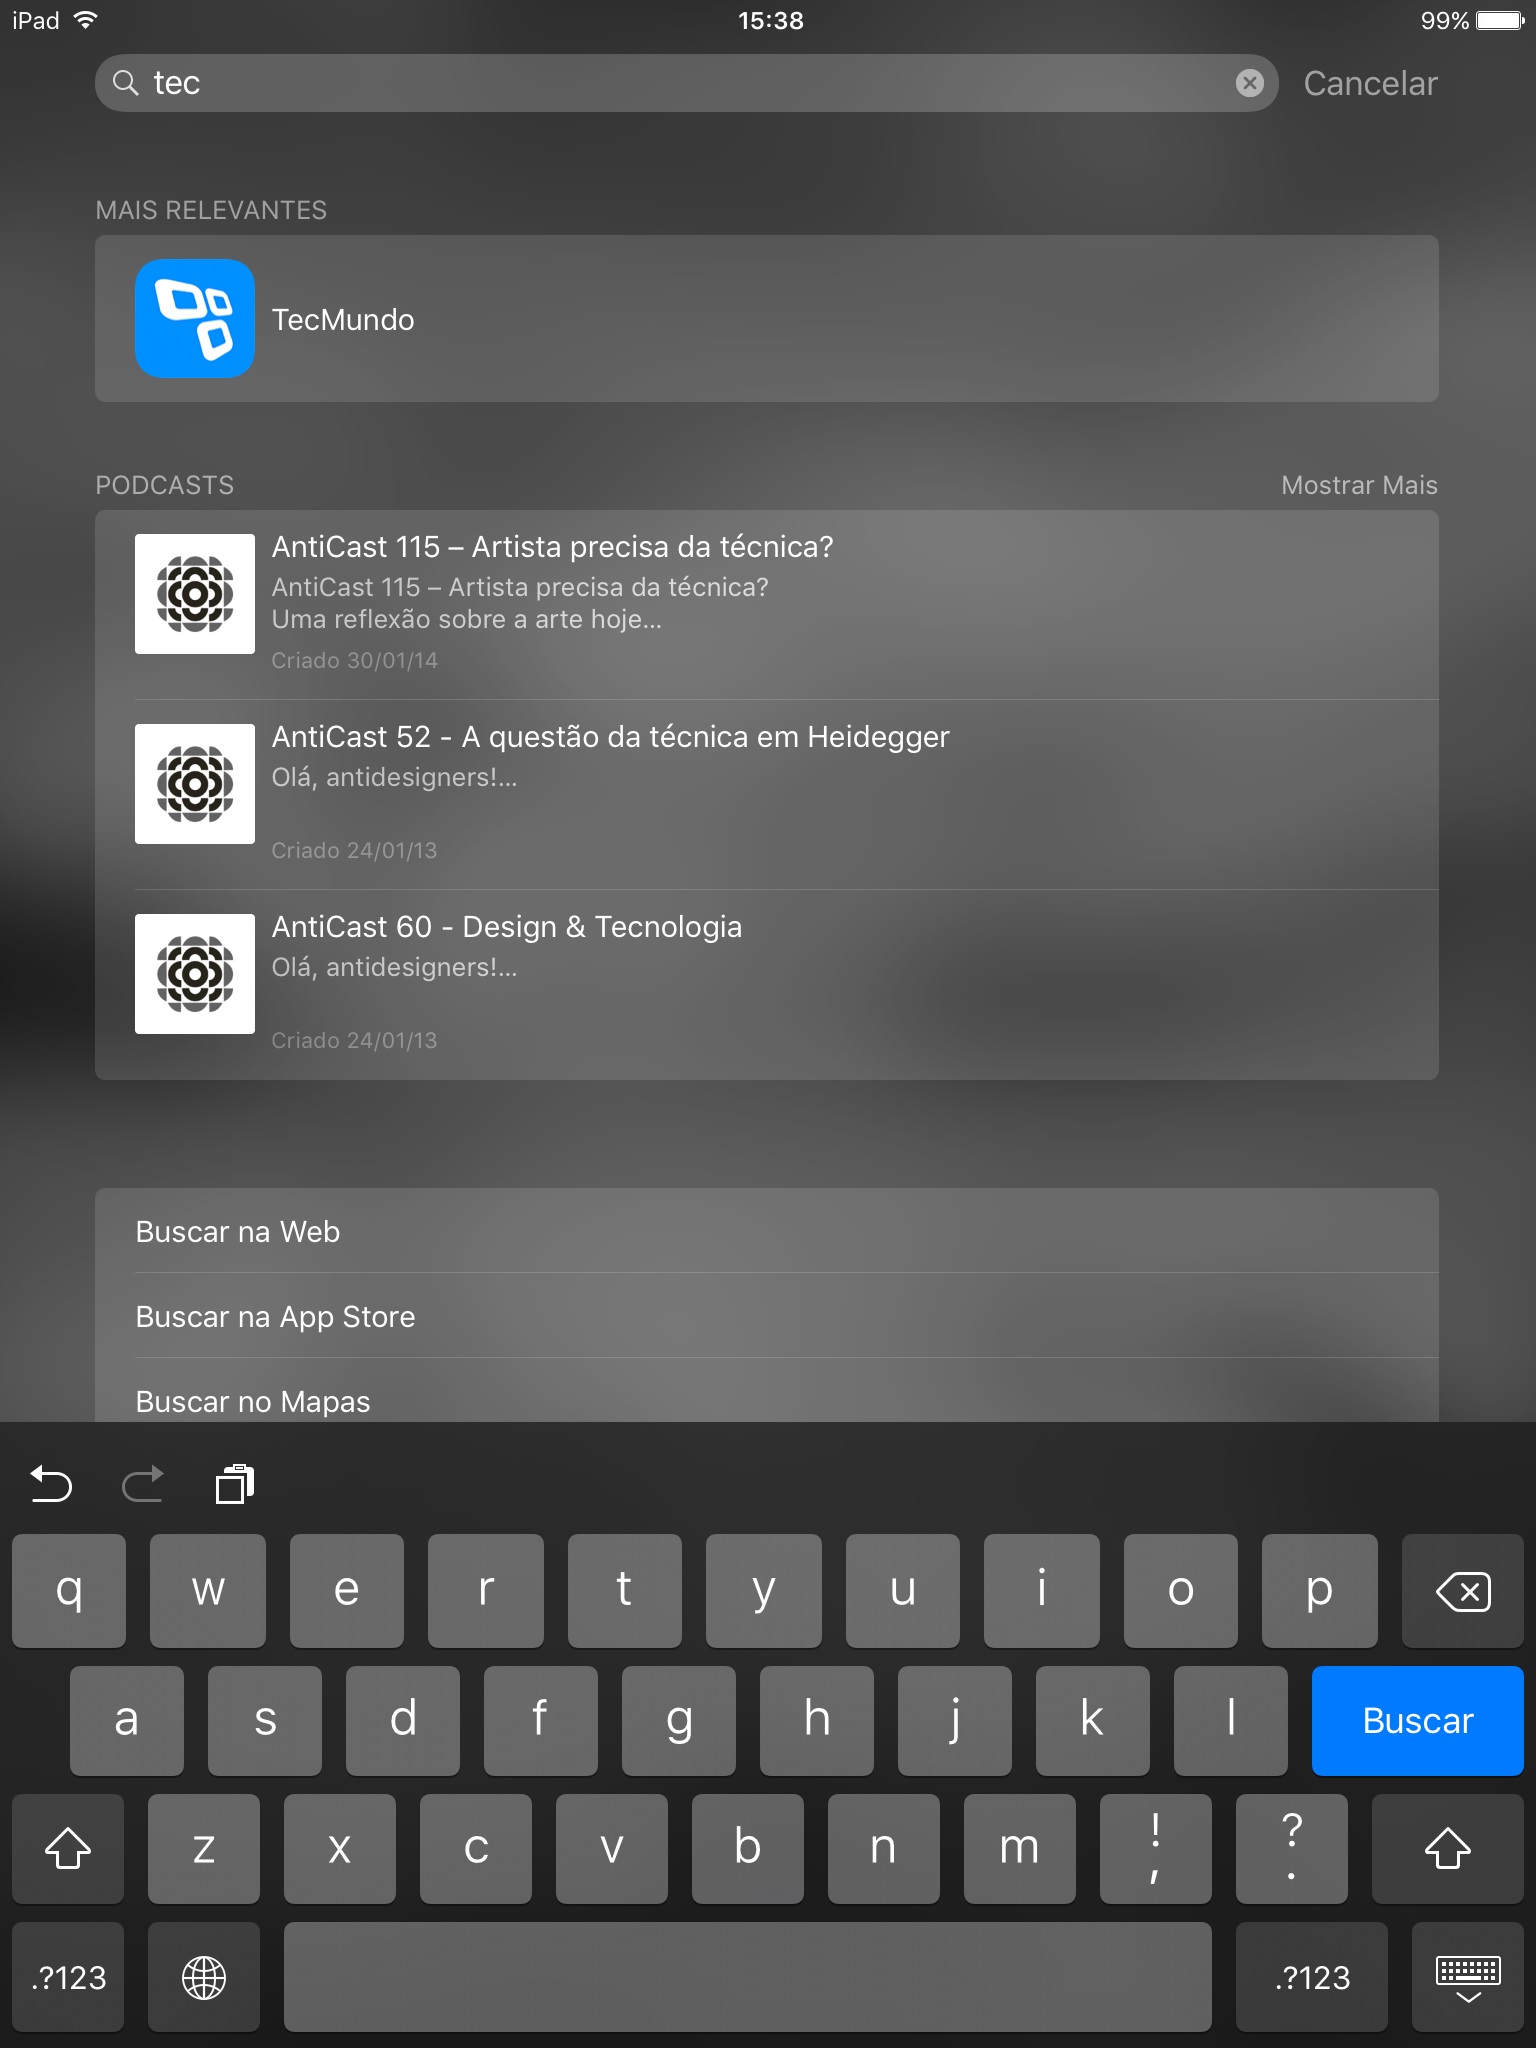Choose Buscar na App Store option
The height and width of the screenshot is (2048, 1536).
pyautogui.click(x=767, y=1316)
